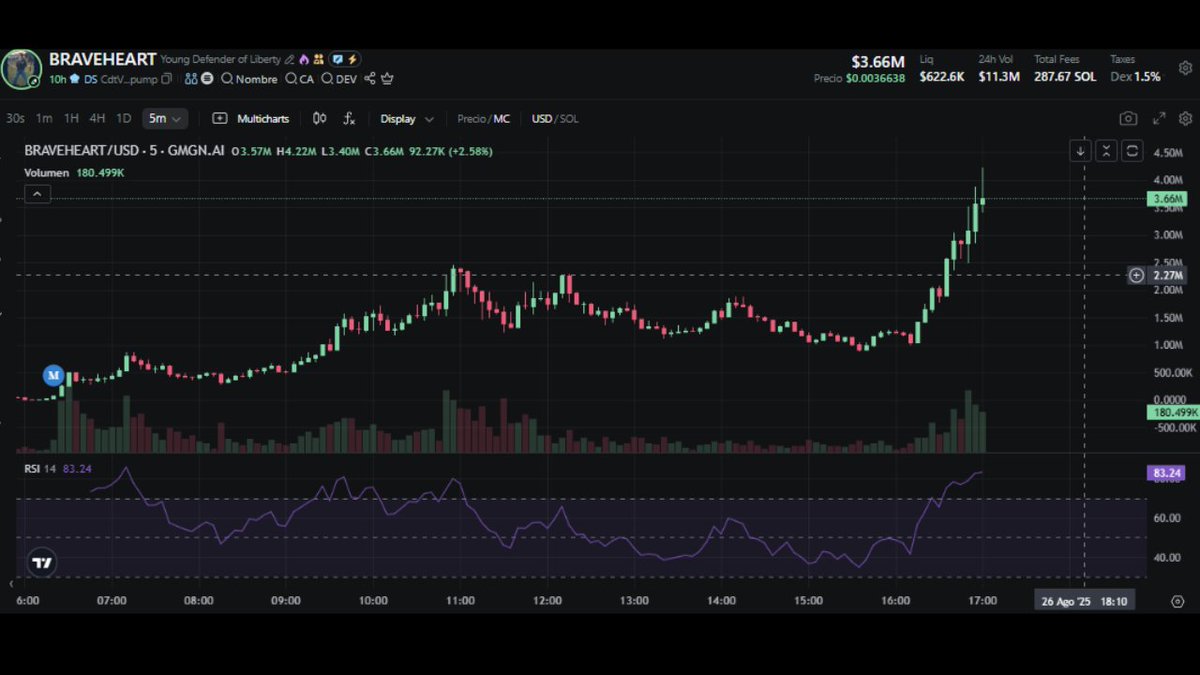Click the edit pencil icon beside token name

pos(289,60)
